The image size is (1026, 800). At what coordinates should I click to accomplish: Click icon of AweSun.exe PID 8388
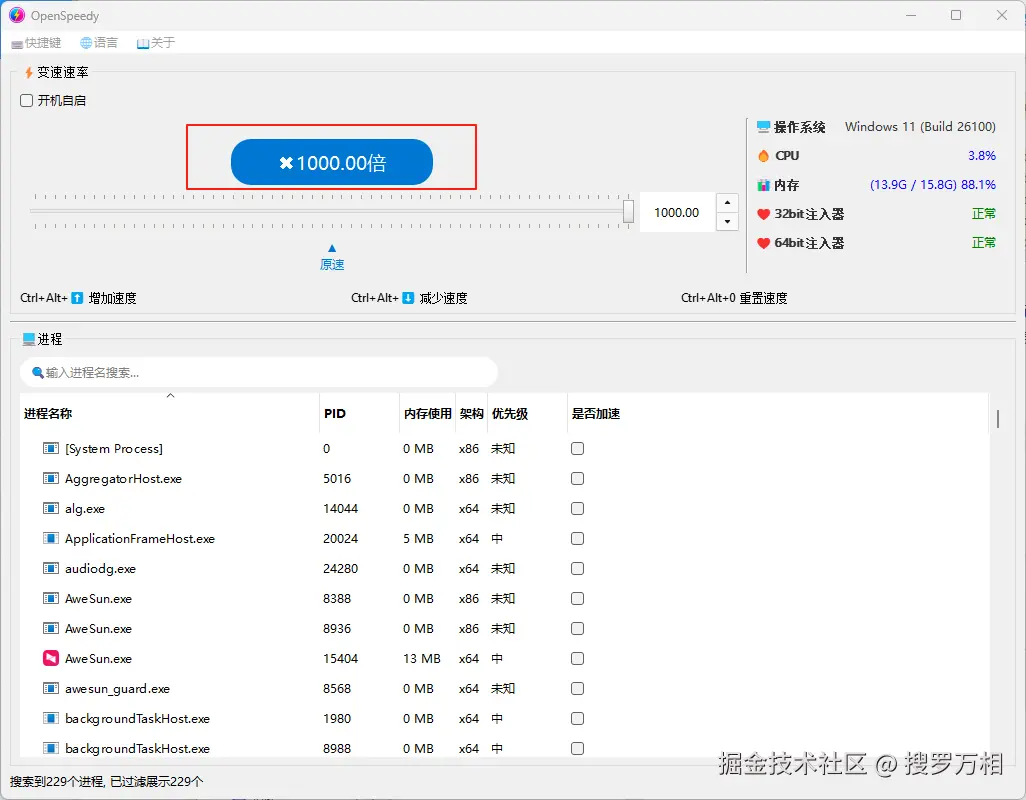tap(50, 599)
